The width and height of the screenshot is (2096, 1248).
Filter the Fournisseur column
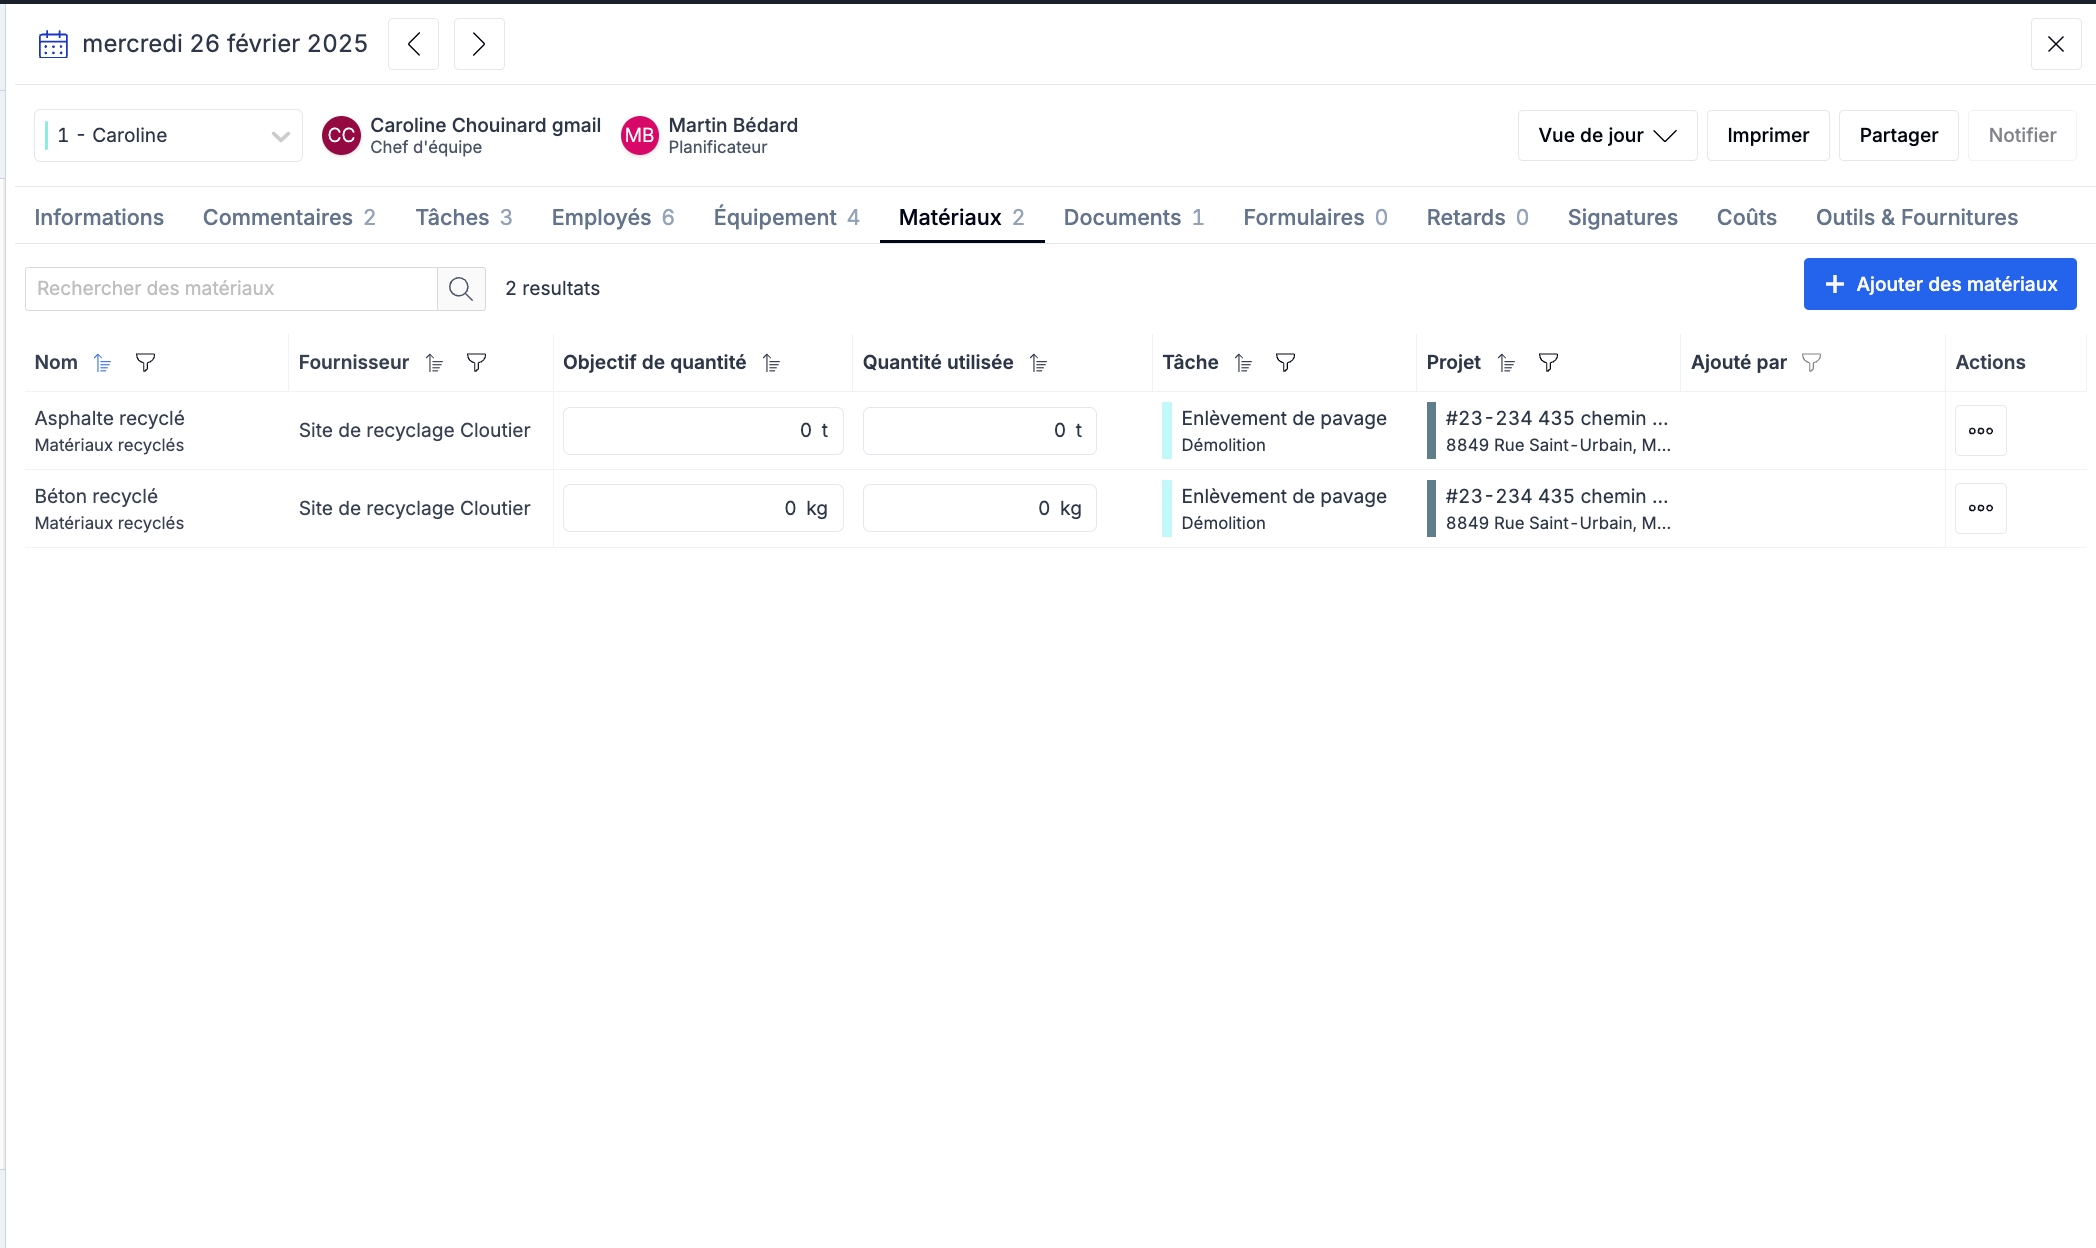pyautogui.click(x=477, y=363)
